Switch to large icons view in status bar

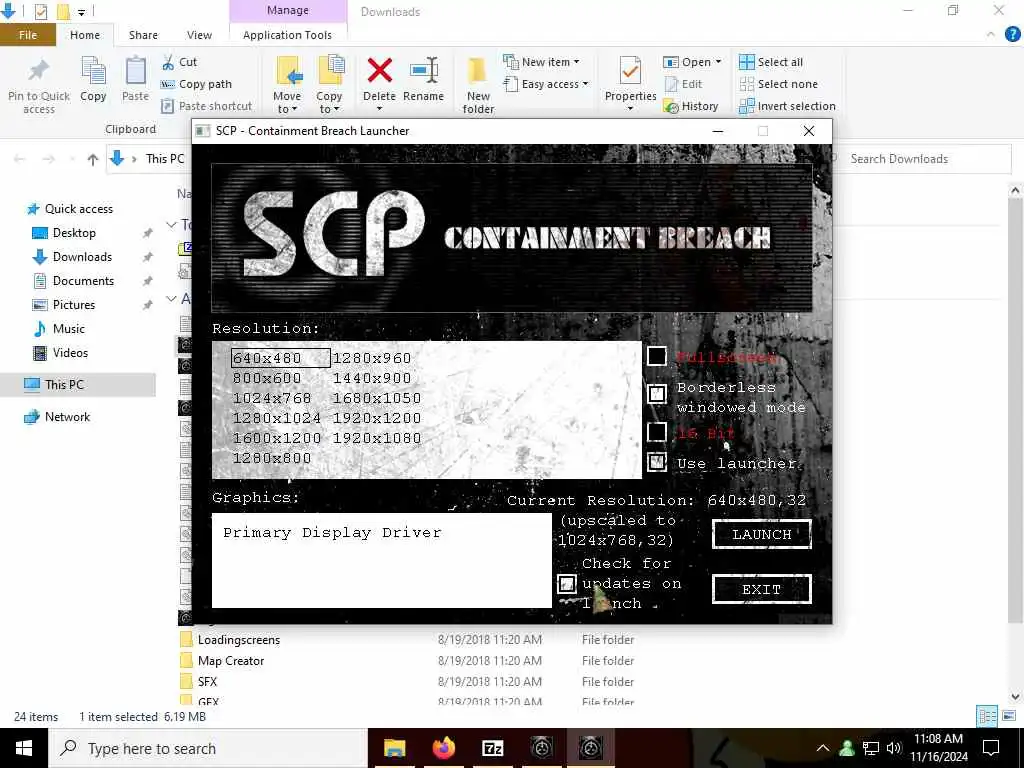coord(1009,716)
